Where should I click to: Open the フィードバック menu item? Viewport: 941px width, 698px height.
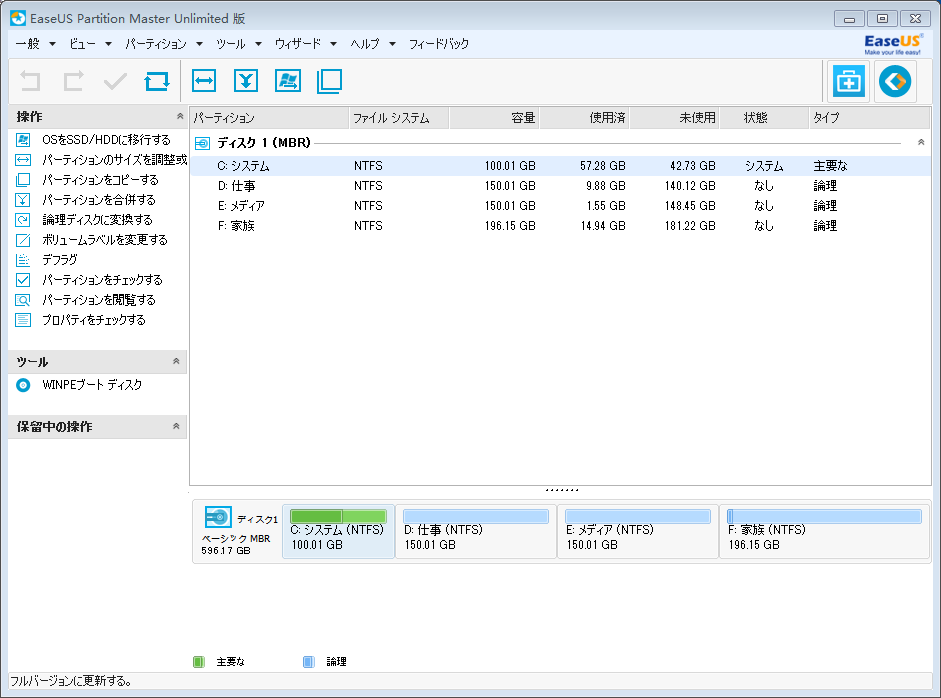tap(439, 44)
